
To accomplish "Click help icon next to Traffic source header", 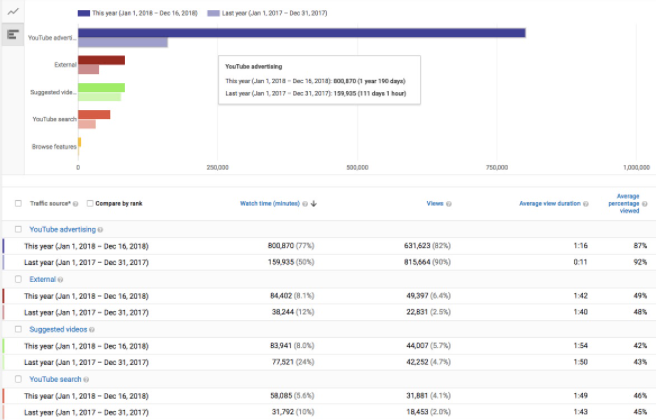I will (x=76, y=204).
